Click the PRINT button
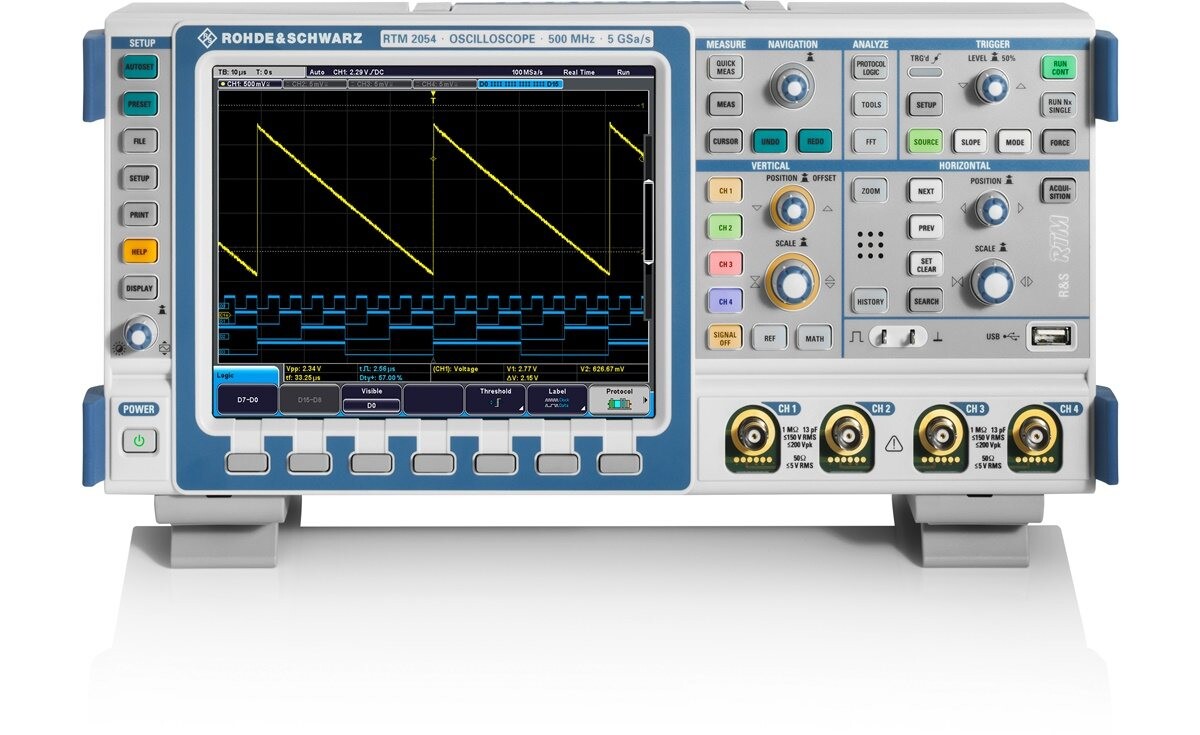This screenshot has width=1200, height=735. [141, 215]
